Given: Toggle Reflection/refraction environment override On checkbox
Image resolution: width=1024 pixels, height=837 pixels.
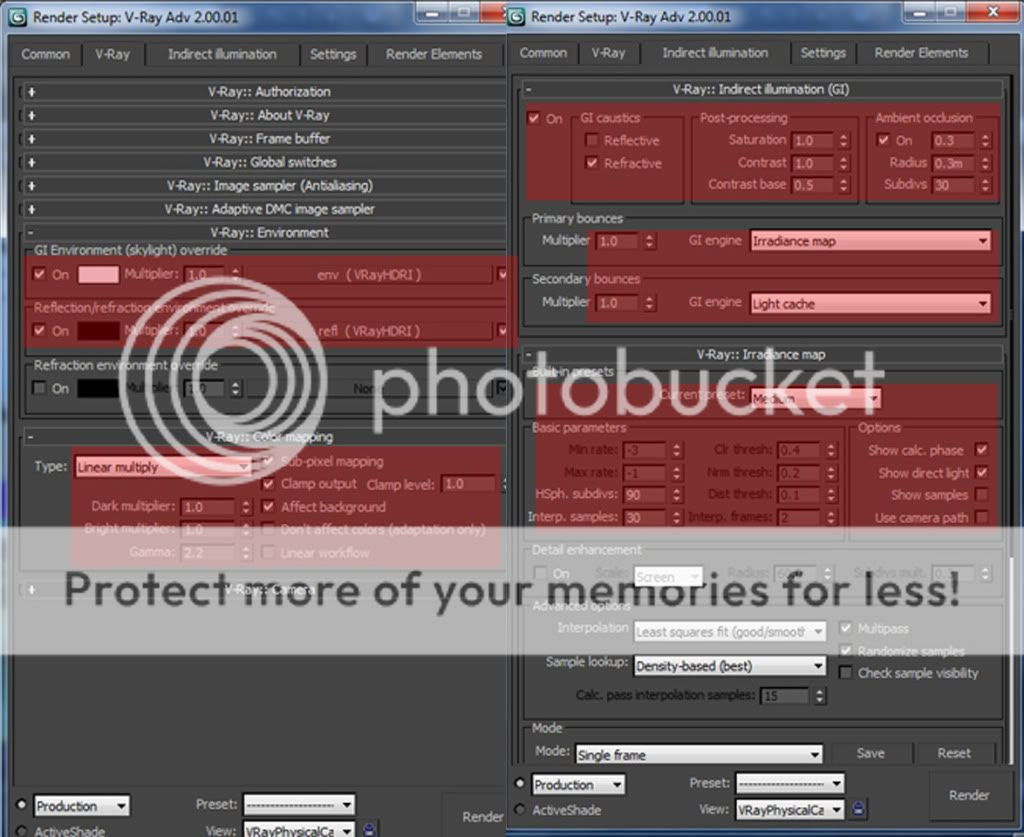Looking at the screenshot, I should [x=39, y=330].
